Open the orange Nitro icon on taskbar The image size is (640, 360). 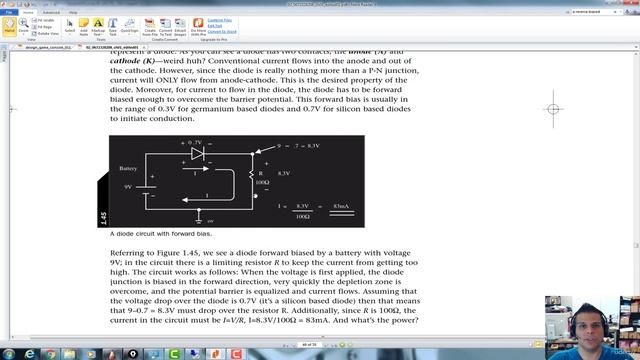[x=215, y=354]
